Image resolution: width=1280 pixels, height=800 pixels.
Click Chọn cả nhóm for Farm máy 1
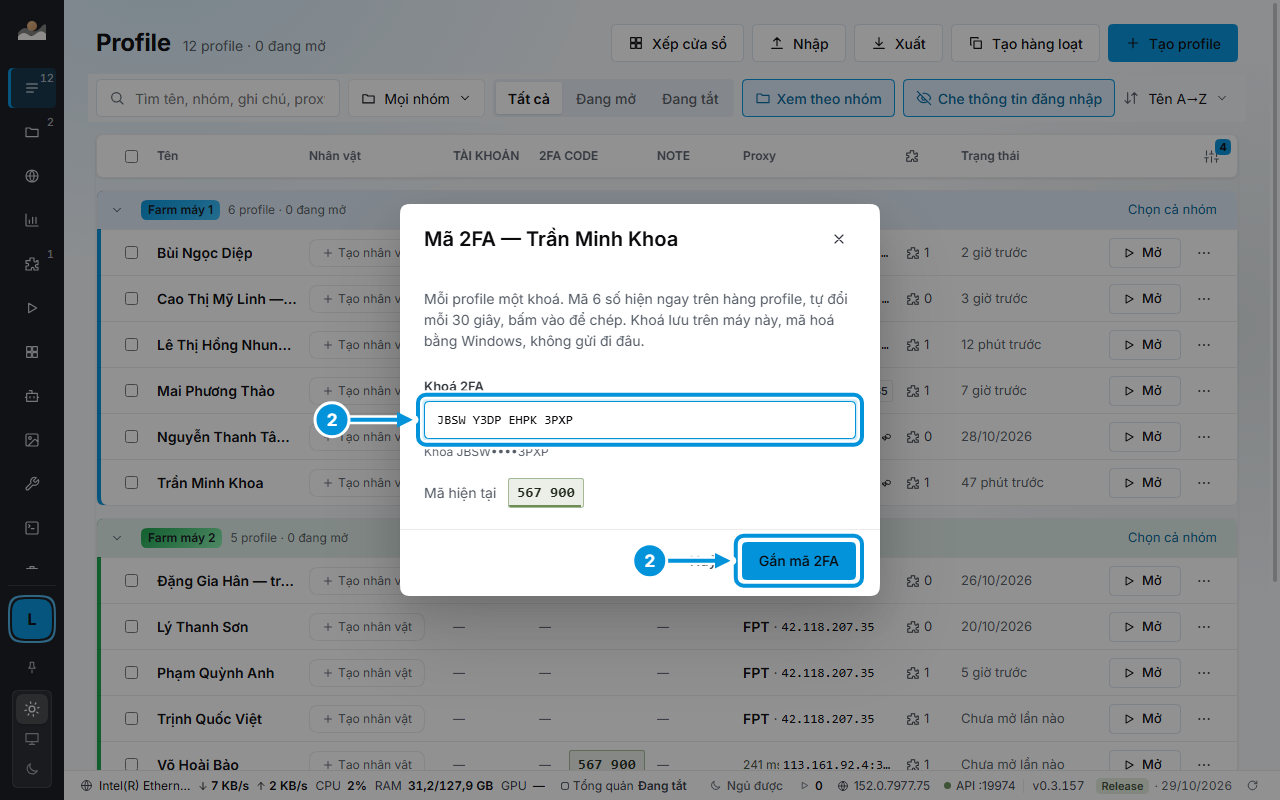coord(1172,210)
